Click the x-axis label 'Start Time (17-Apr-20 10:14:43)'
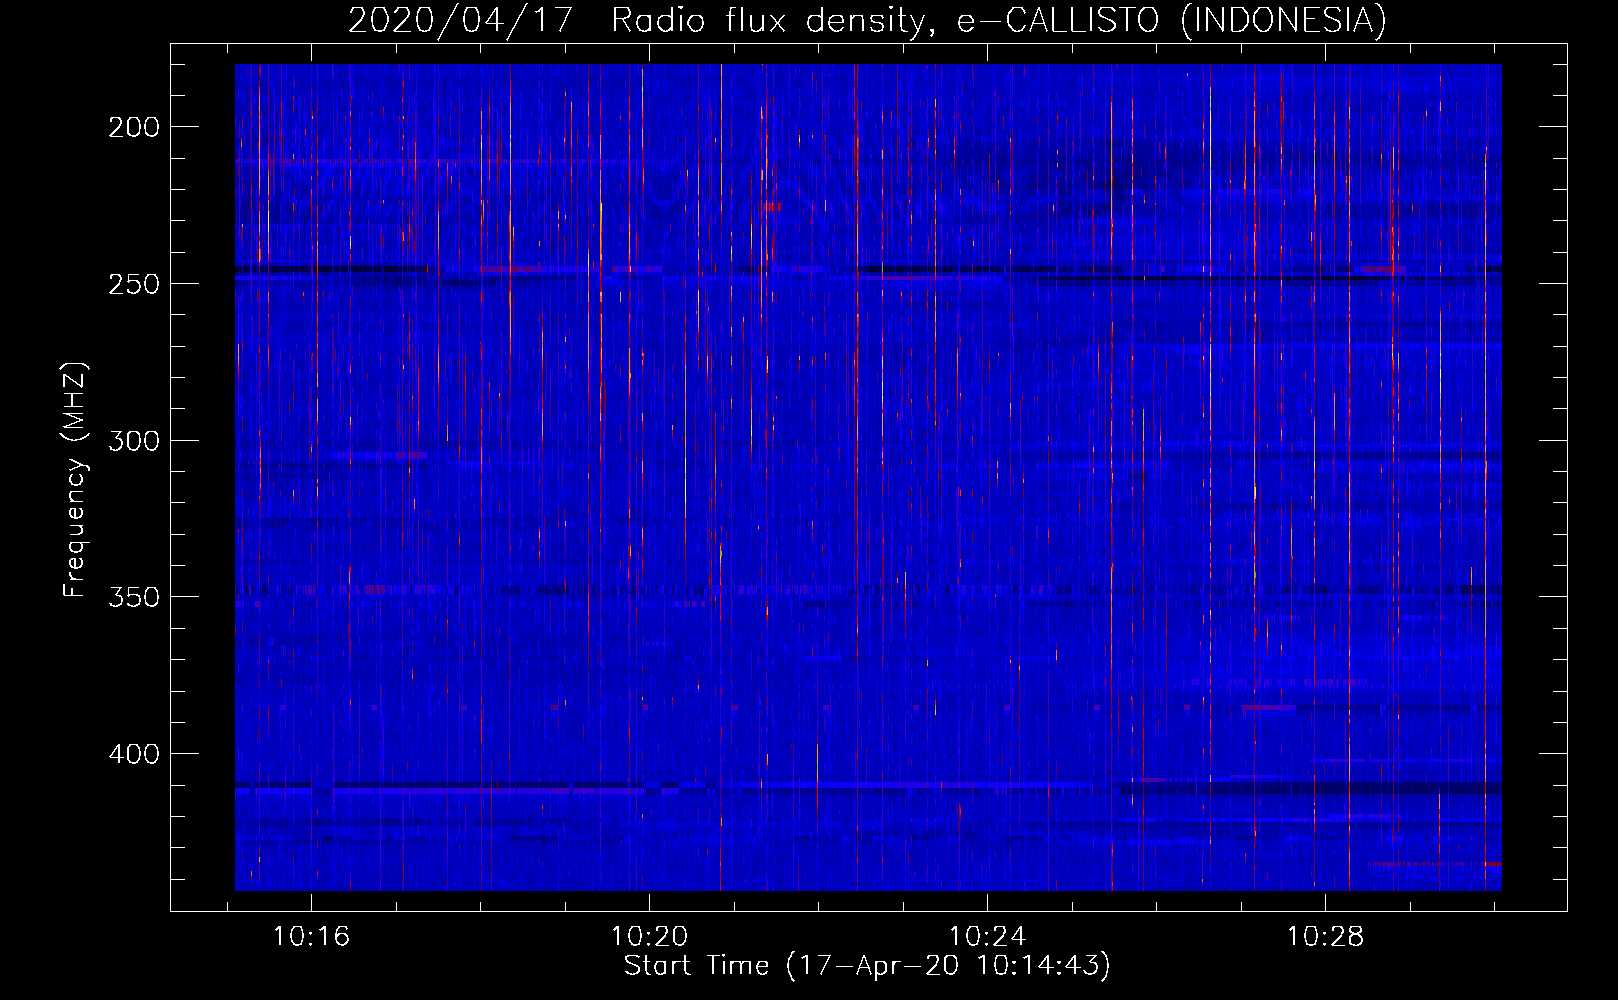 pos(867,966)
